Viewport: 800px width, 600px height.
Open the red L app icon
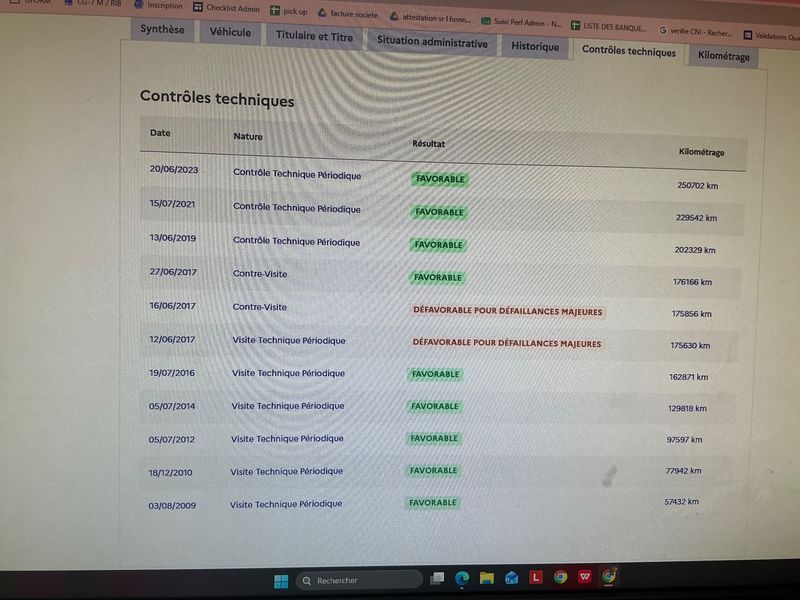(x=536, y=577)
